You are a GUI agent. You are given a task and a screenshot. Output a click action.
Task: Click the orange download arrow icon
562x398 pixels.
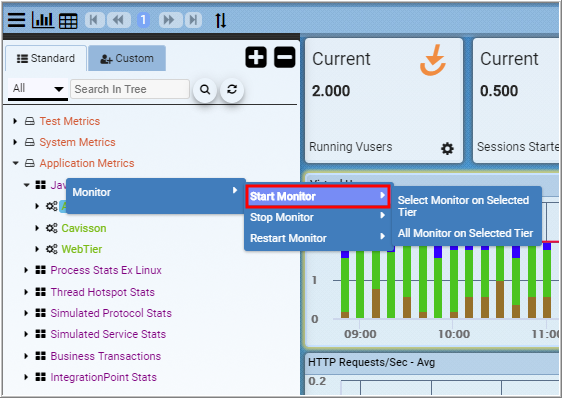pyautogui.click(x=433, y=60)
